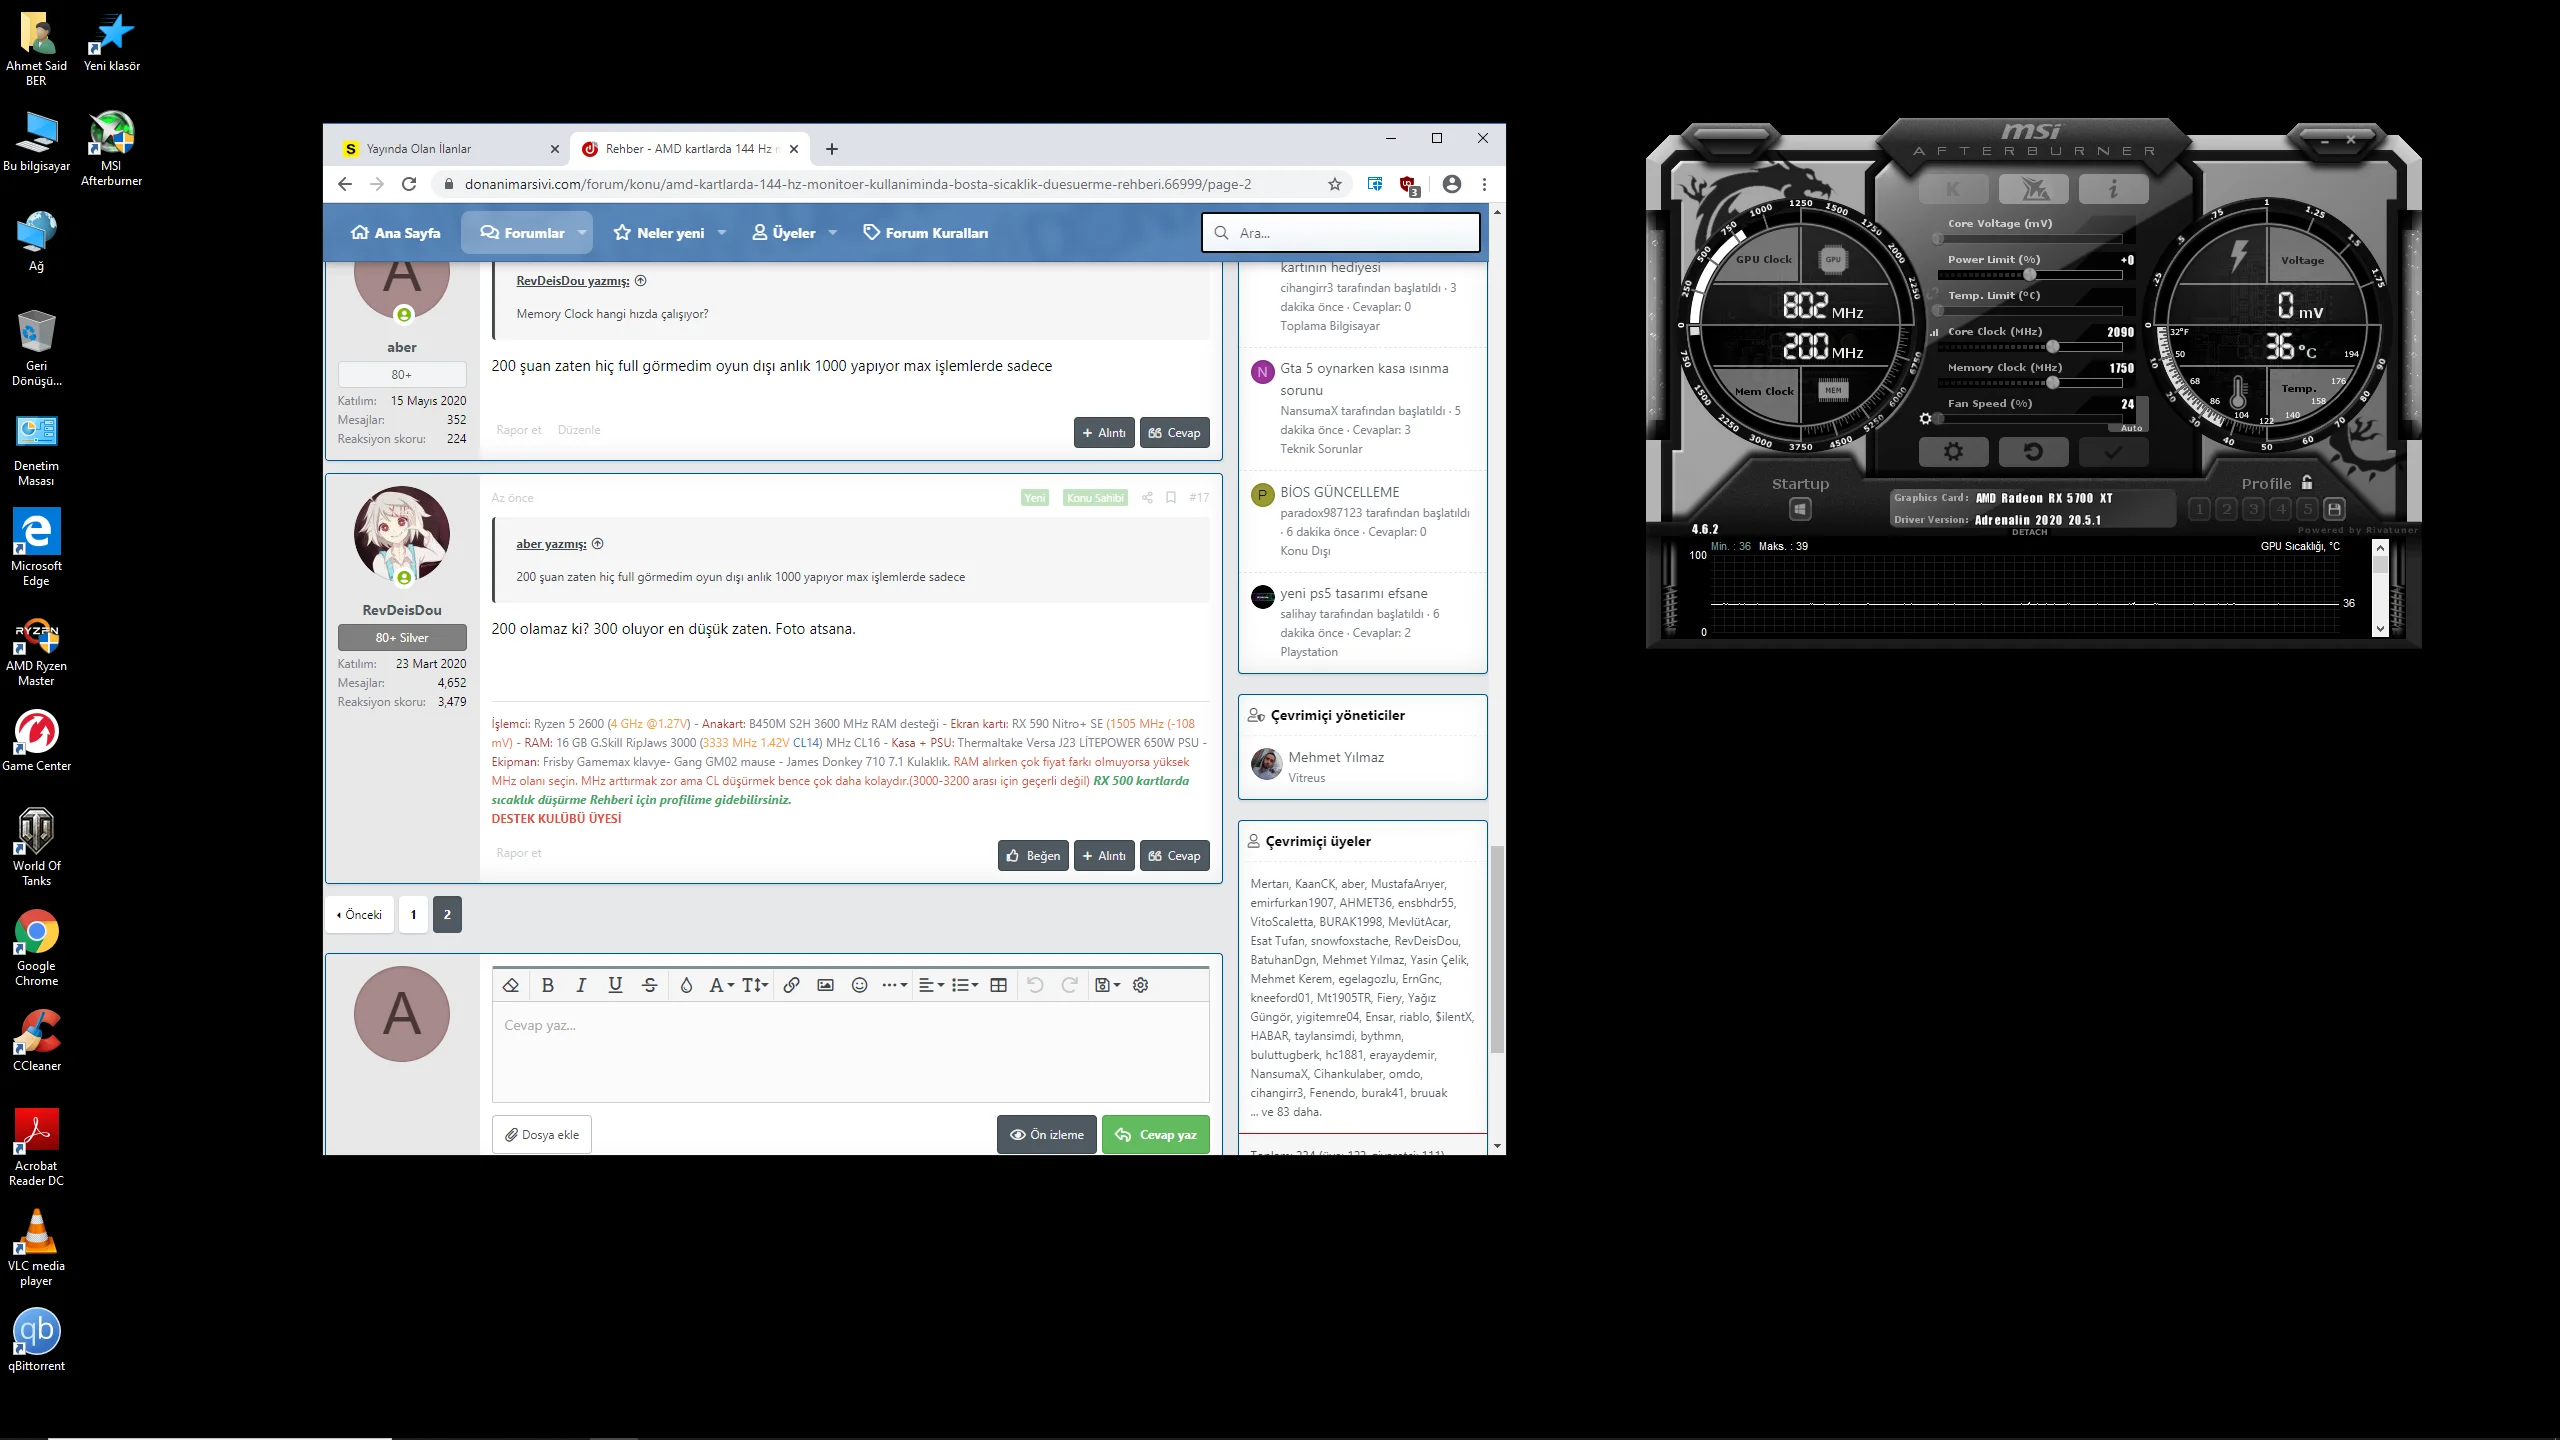2560x1440 pixels.
Task: Open text alignment dropdown in editor
Action: click(x=931, y=985)
